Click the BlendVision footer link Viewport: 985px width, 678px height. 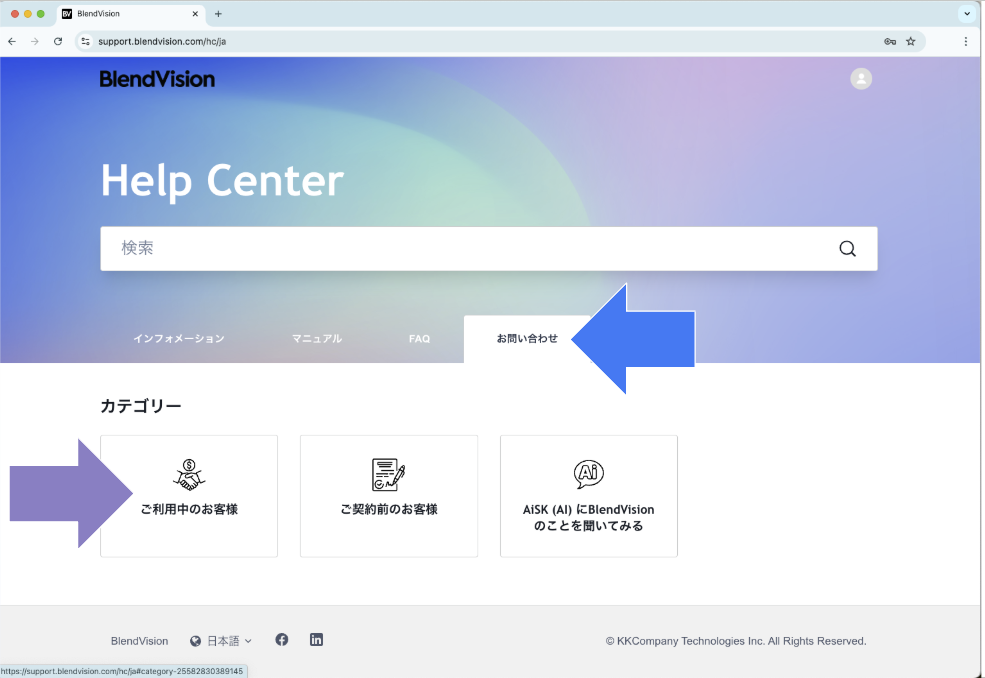coord(139,641)
